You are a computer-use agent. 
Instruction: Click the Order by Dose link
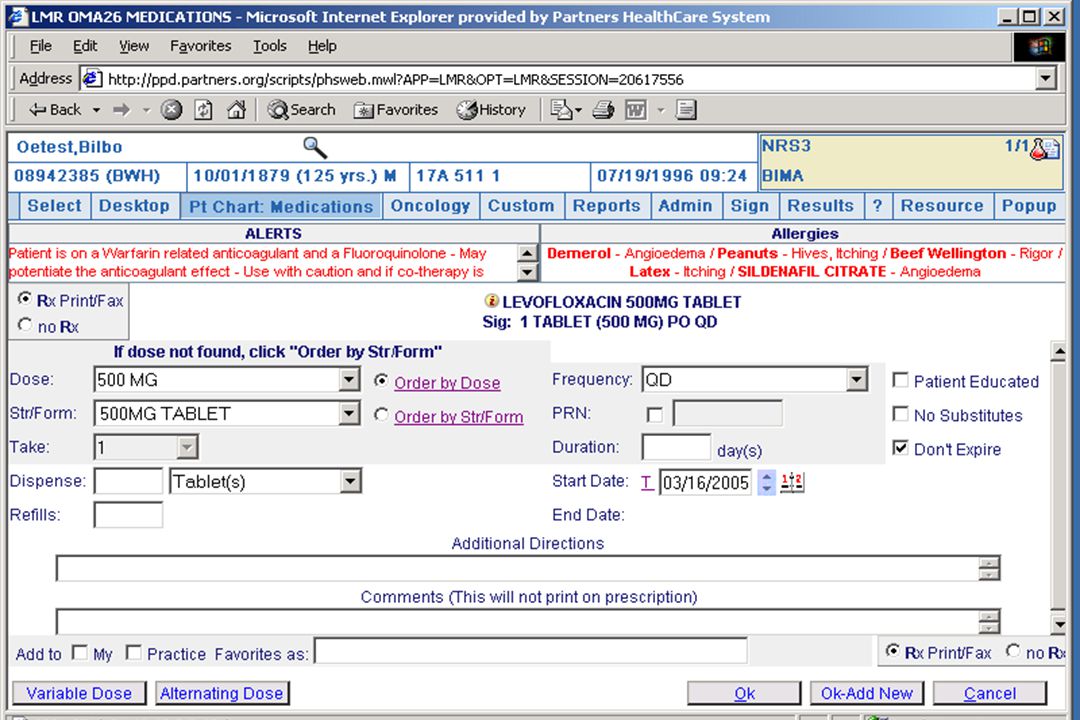447,382
